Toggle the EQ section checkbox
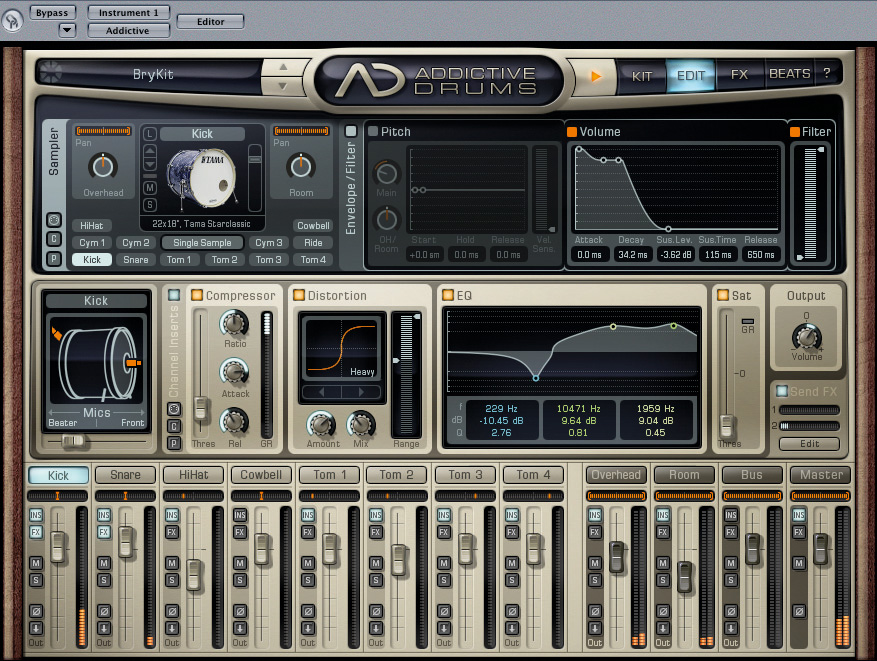The width and height of the screenshot is (877, 661). tap(447, 295)
